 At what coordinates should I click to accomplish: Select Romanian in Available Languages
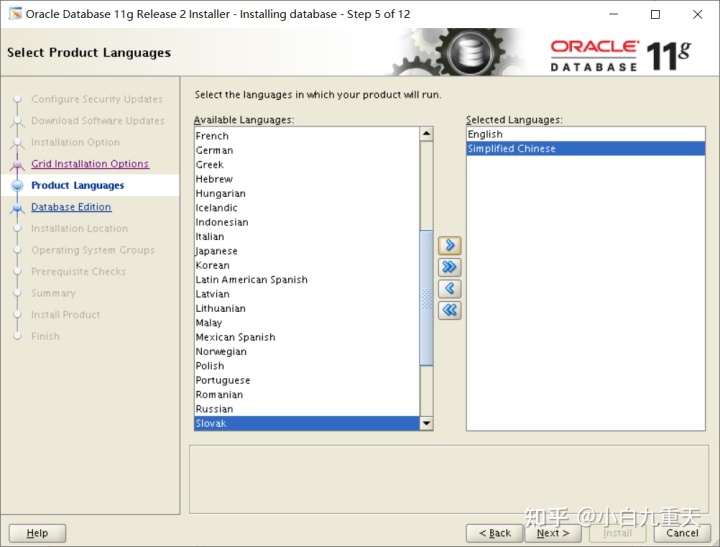pos(307,395)
